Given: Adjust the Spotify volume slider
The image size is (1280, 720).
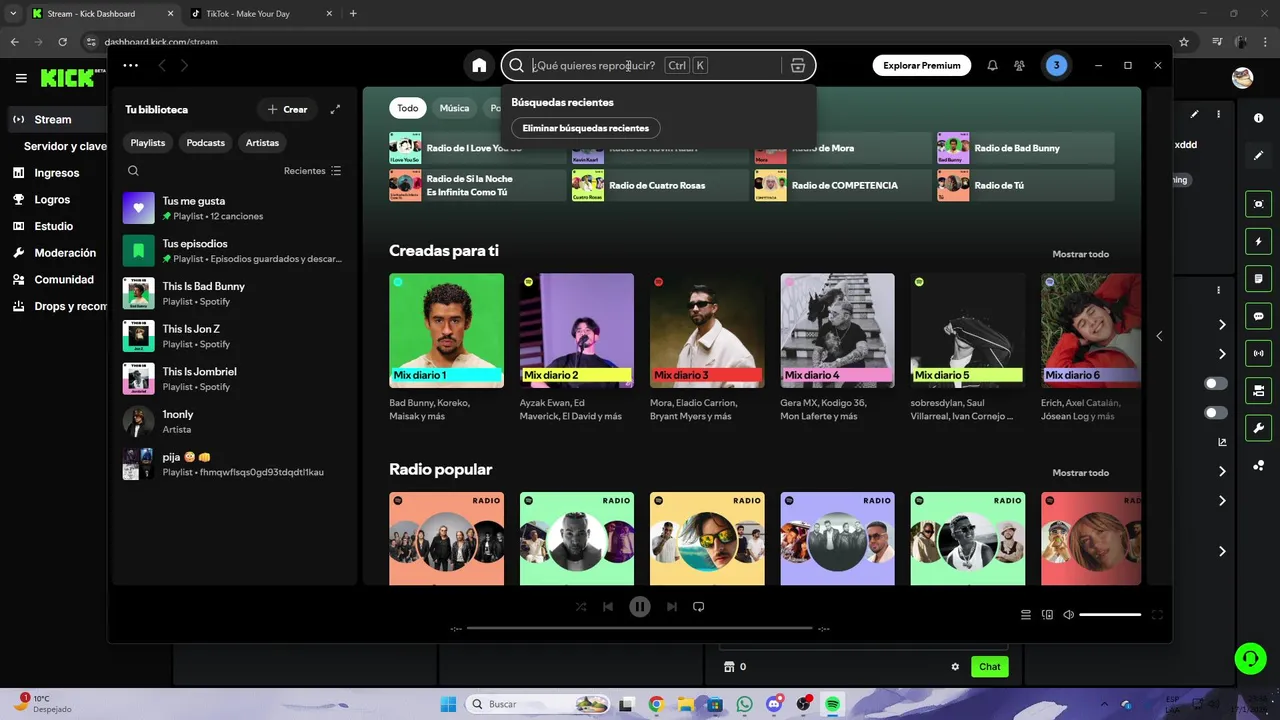Looking at the screenshot, I should click(1110, 615).
